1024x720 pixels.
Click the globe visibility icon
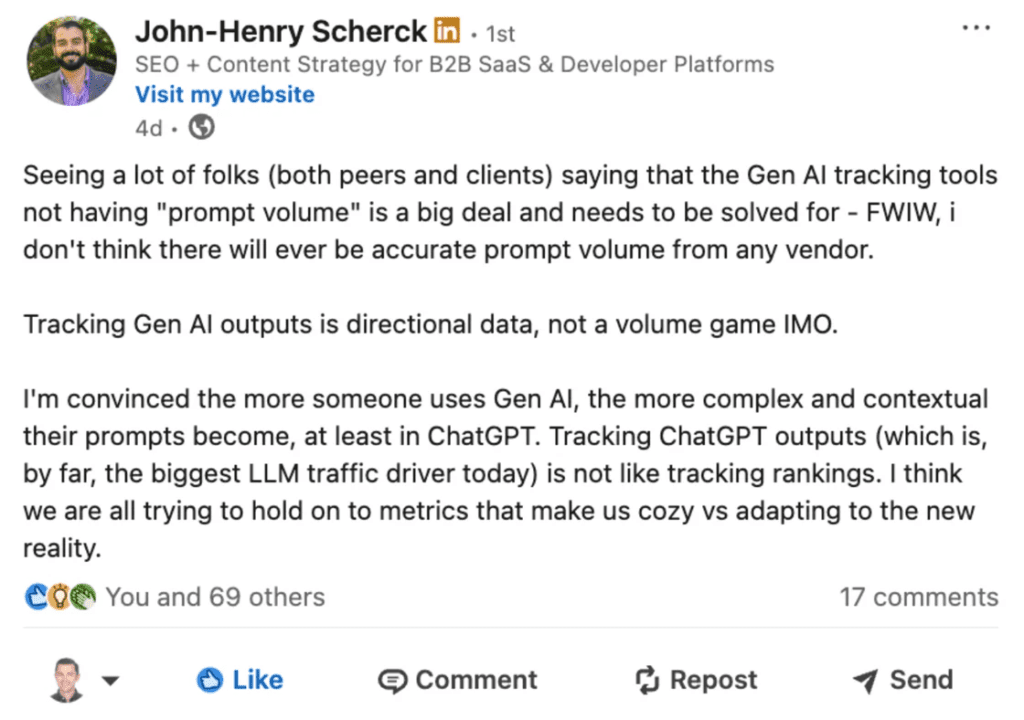(x=201, y=127)
